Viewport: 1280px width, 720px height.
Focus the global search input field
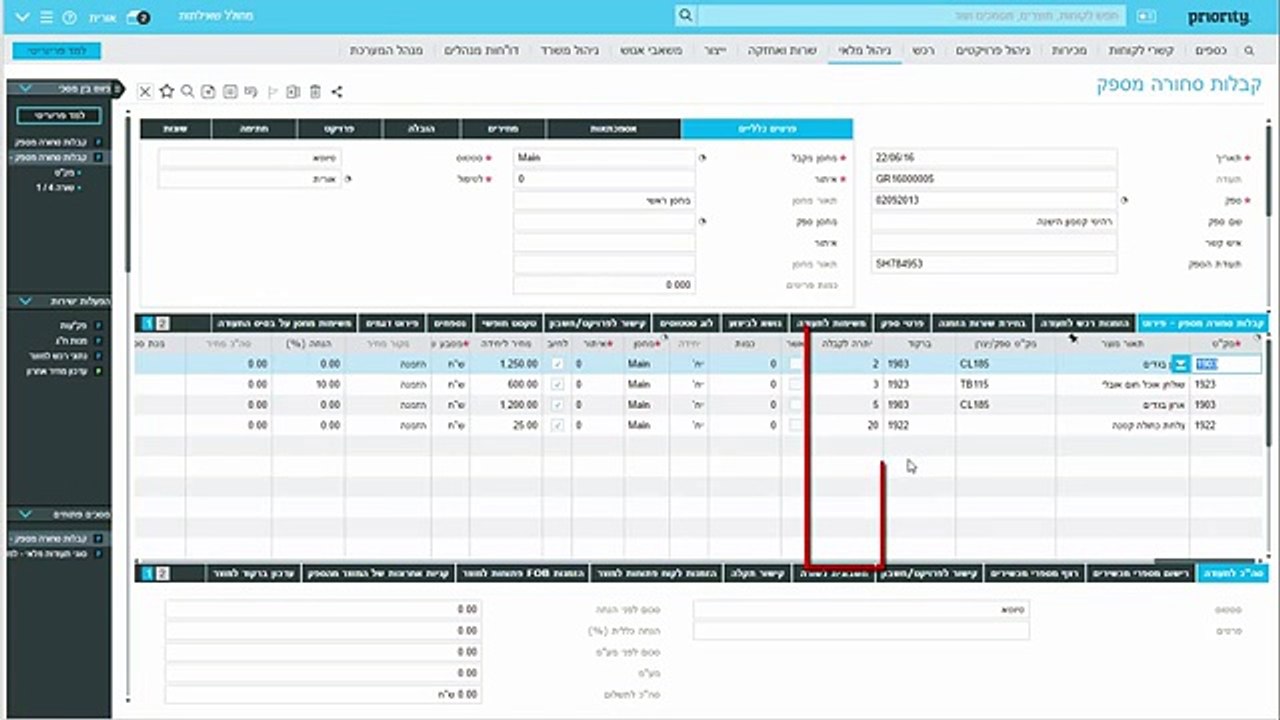(x=911, y=16)
